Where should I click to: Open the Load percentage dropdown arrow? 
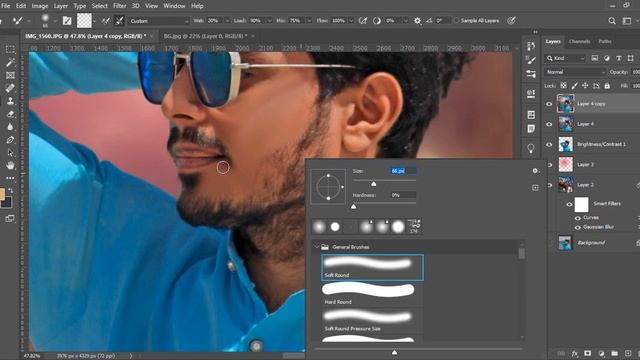[x=269, y=21]
